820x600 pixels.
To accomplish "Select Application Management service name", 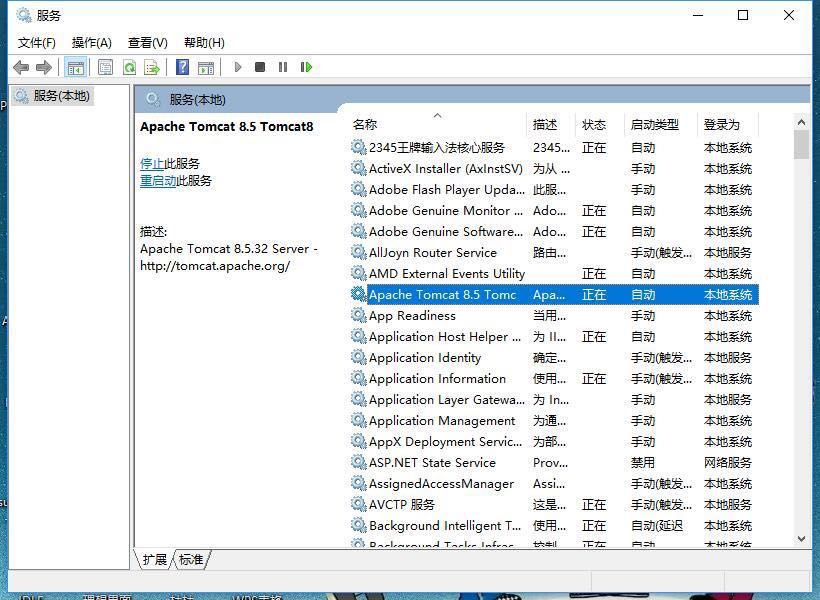I will pyautogui.click(x=442, y=421).
